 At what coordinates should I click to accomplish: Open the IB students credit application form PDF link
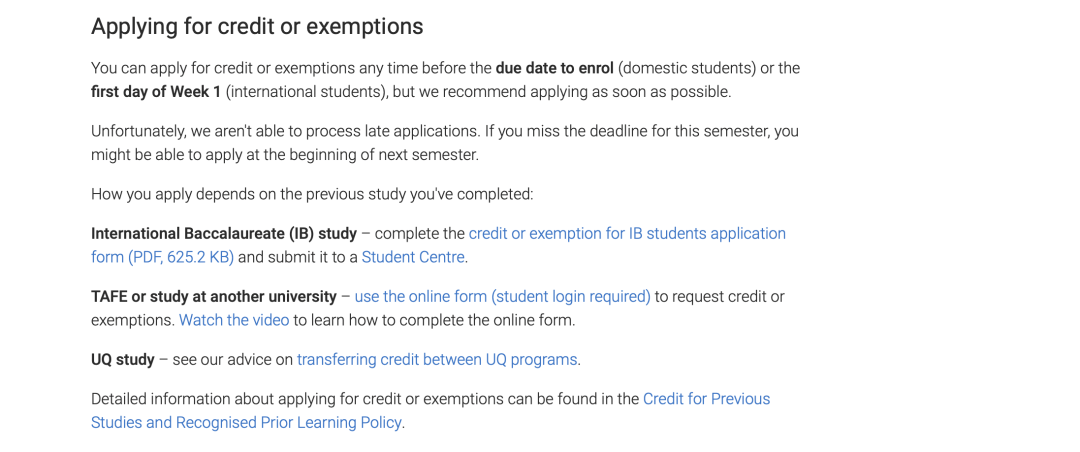click(627, 234)
